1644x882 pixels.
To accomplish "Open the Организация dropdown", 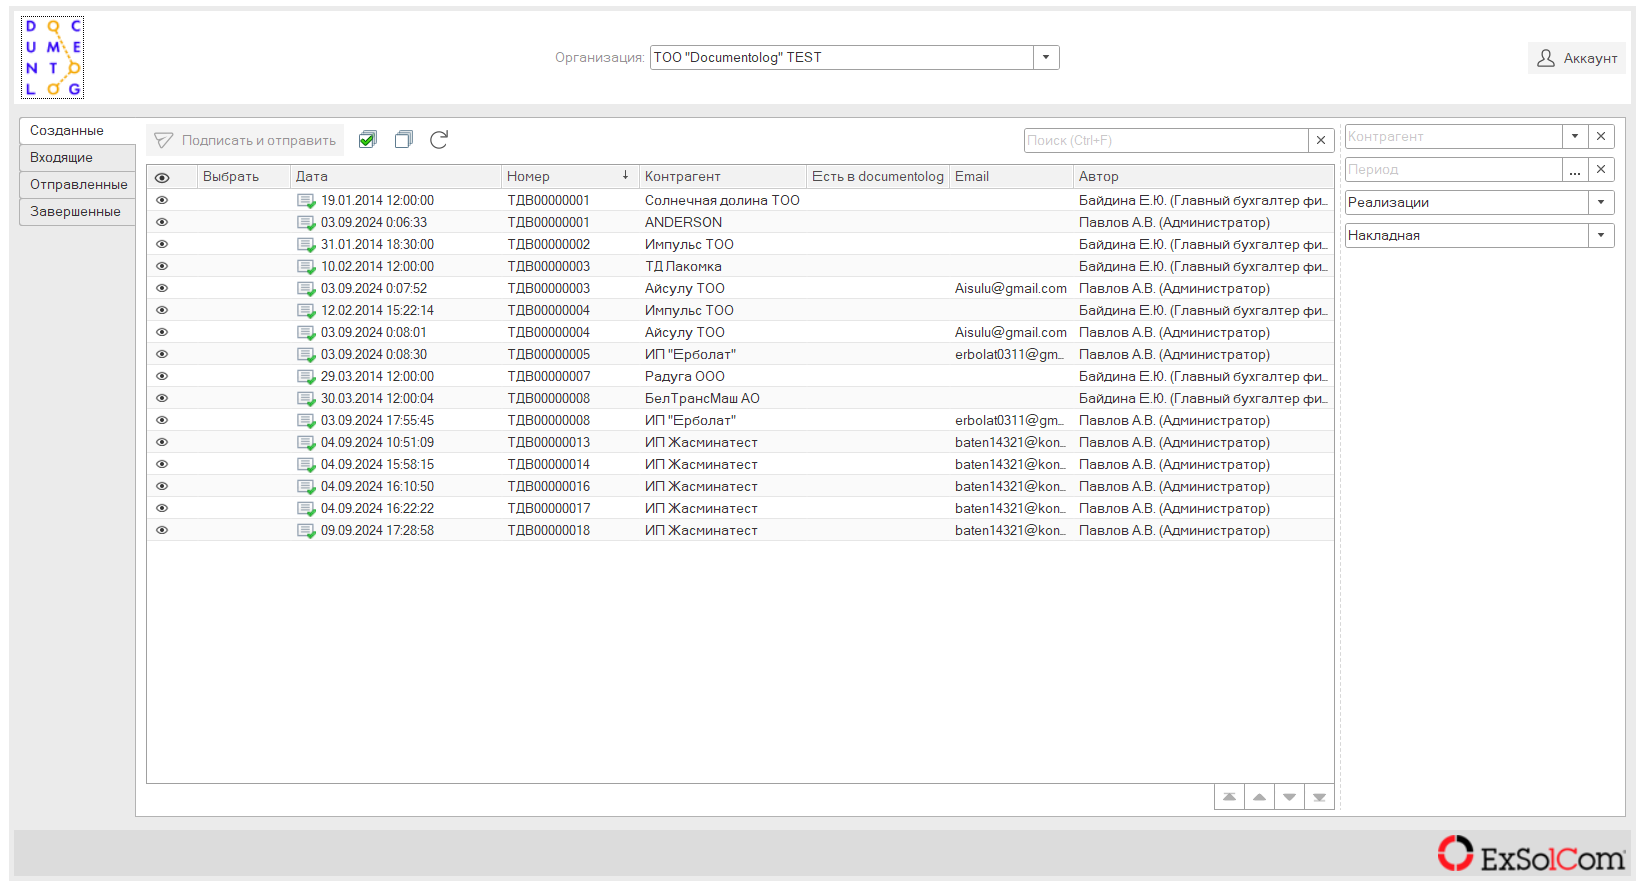I will (x=1046, y=57).
